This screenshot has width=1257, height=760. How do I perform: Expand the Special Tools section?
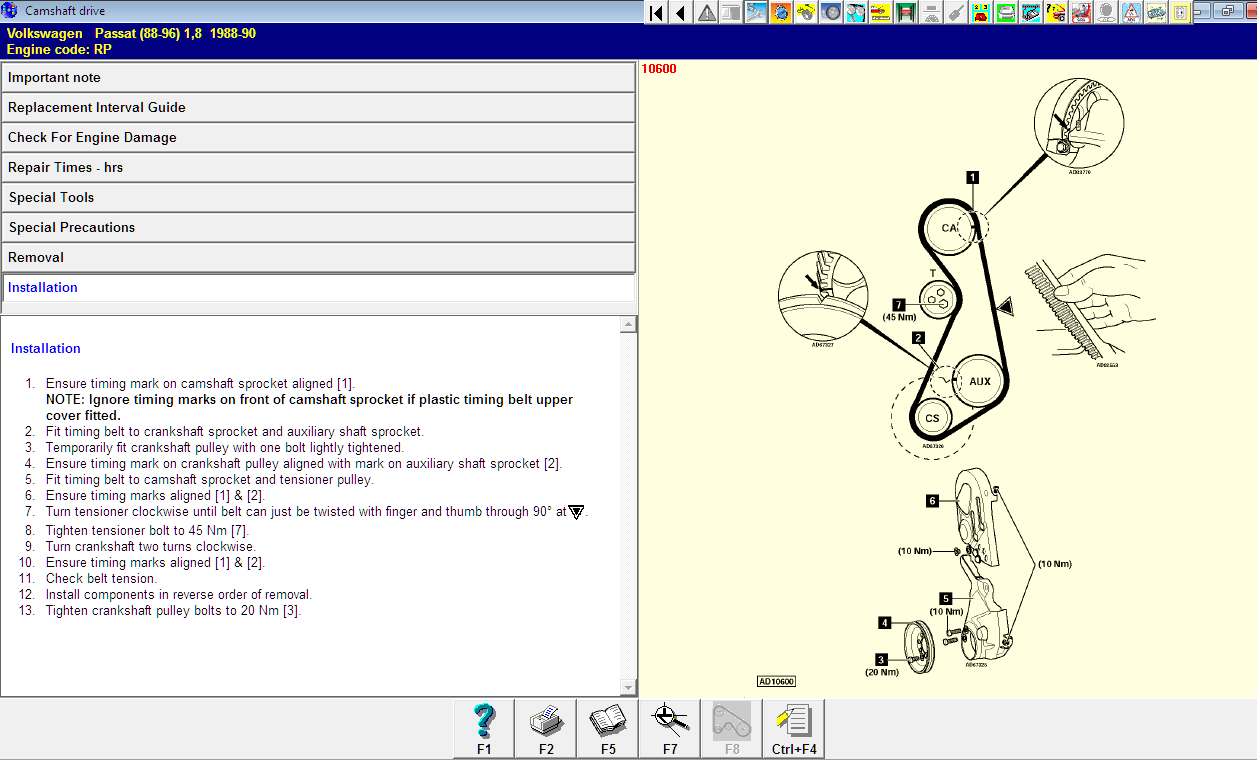318,197
